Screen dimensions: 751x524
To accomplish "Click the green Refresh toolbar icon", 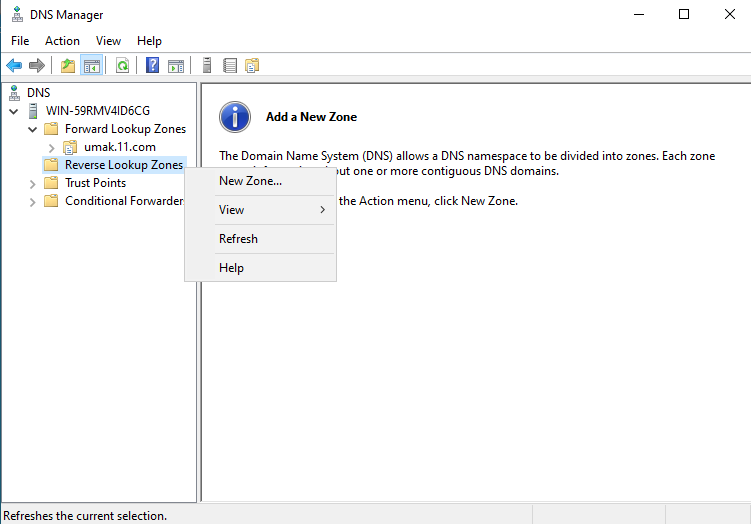I will pos(123,65).
